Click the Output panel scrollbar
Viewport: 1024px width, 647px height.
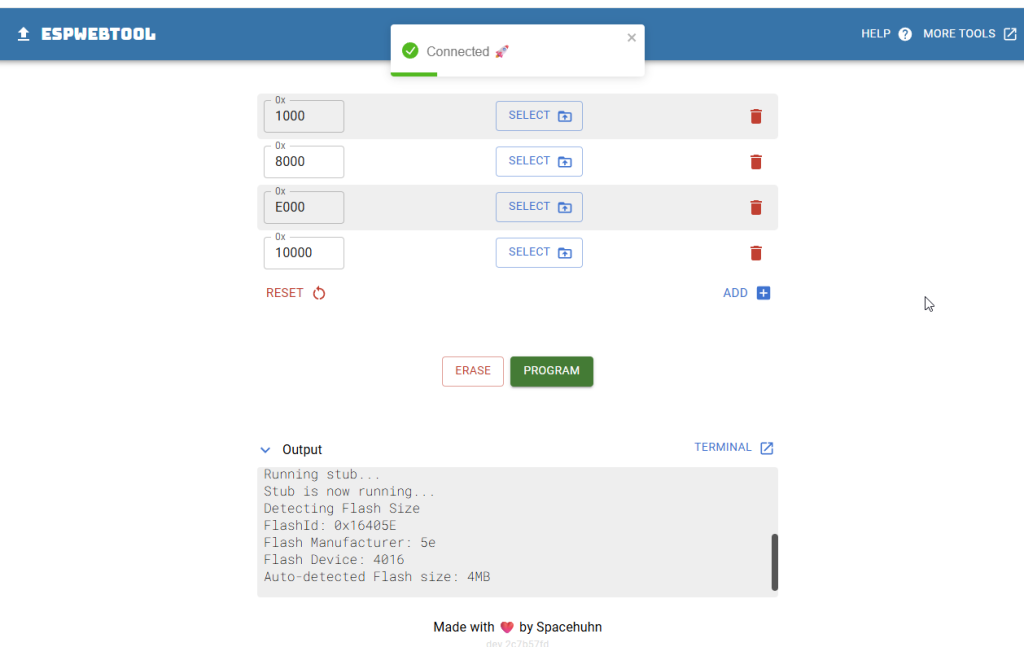773,562
